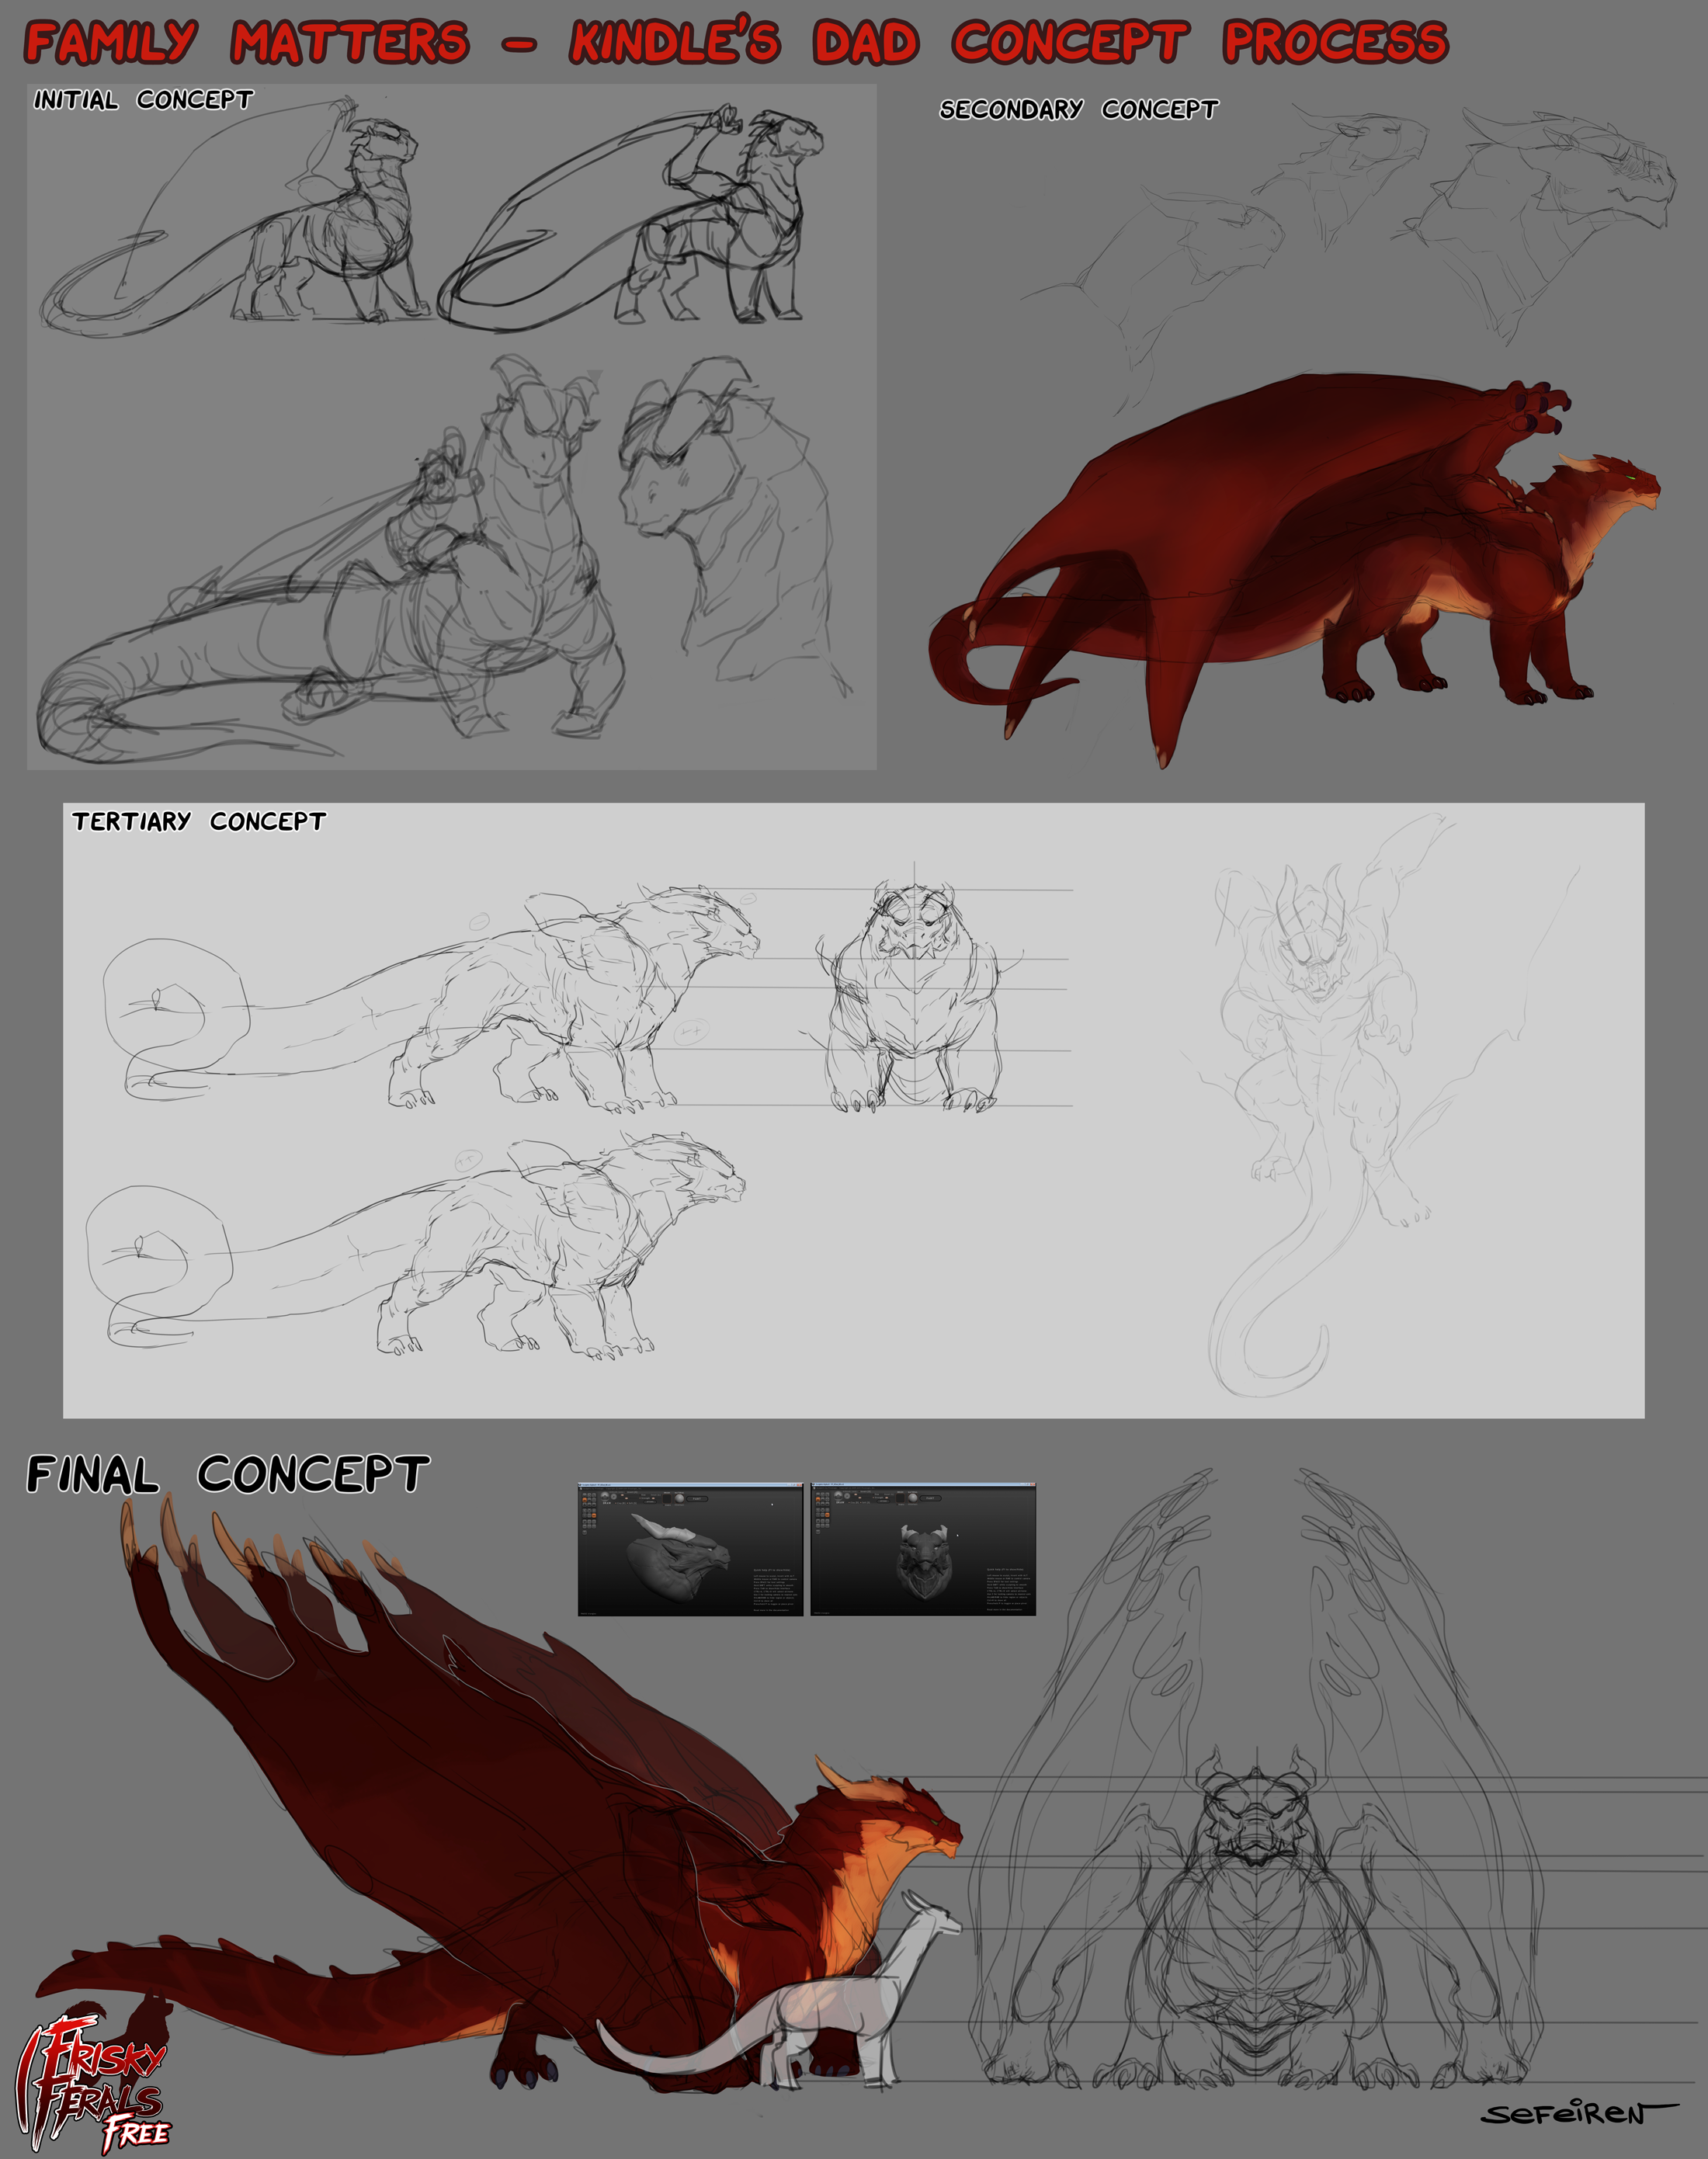The width and height of the screenshot is (1708, 2159).
Task: Click the Initial Concept label
Action: coord(143,99)
